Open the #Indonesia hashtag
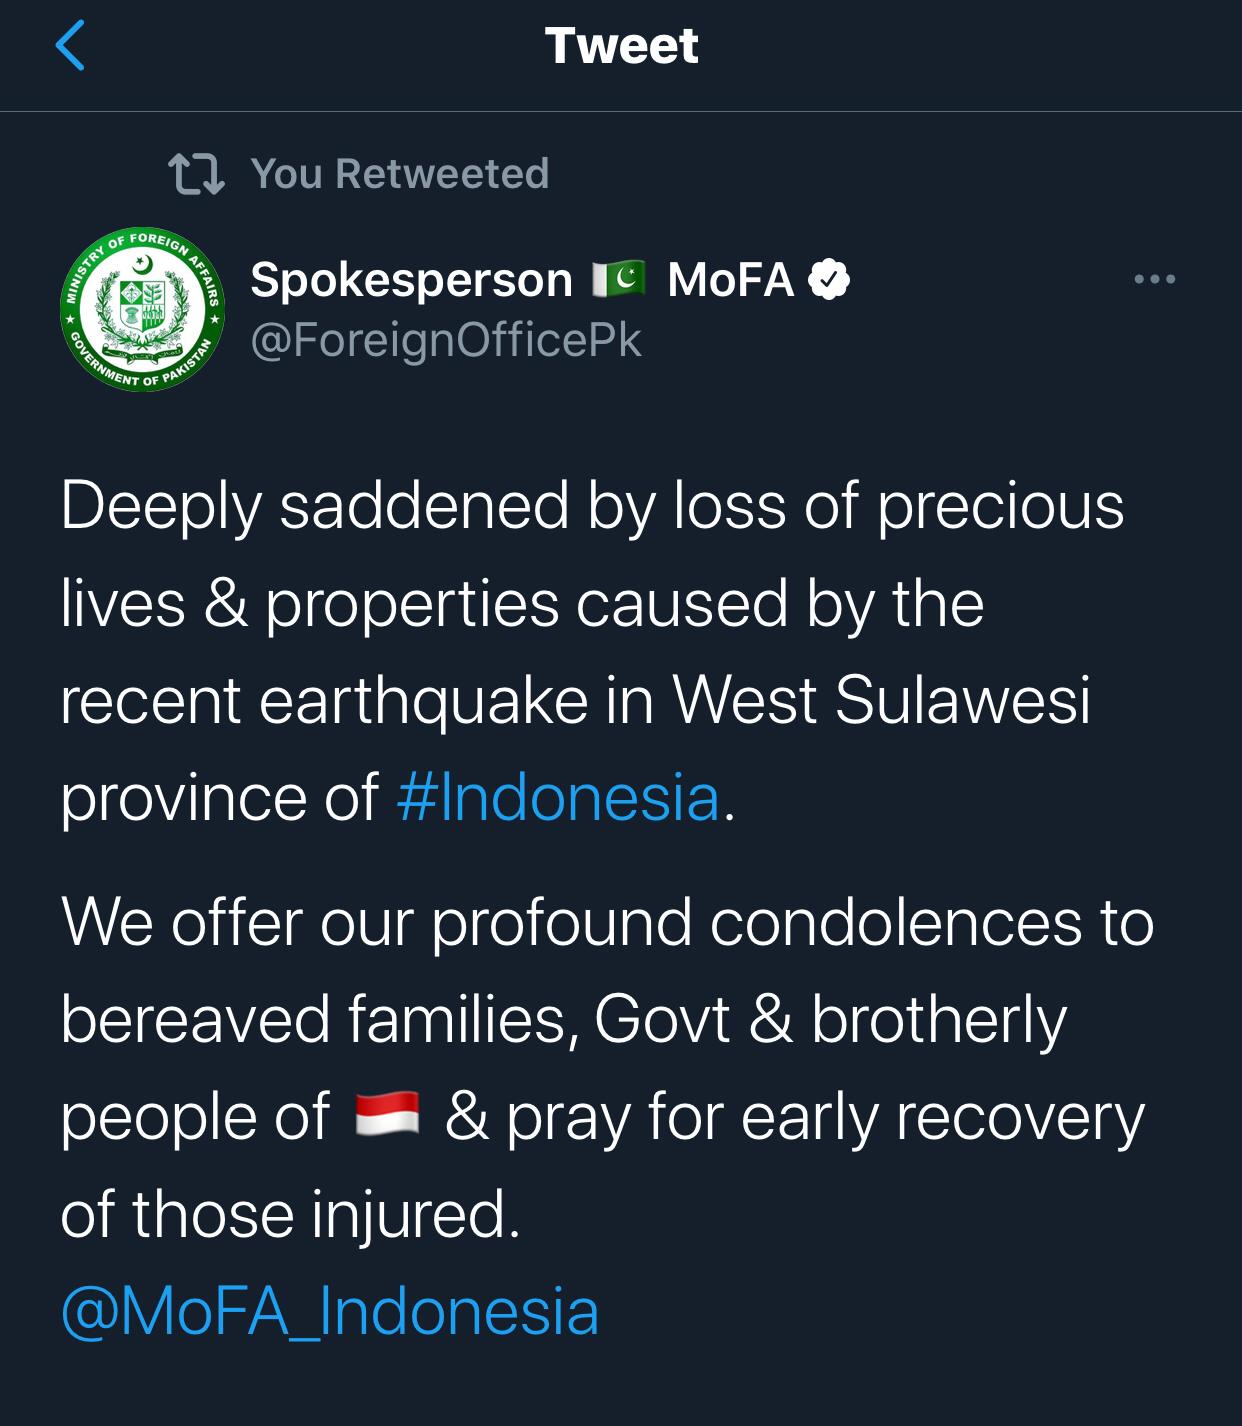 tap(558, 797)
